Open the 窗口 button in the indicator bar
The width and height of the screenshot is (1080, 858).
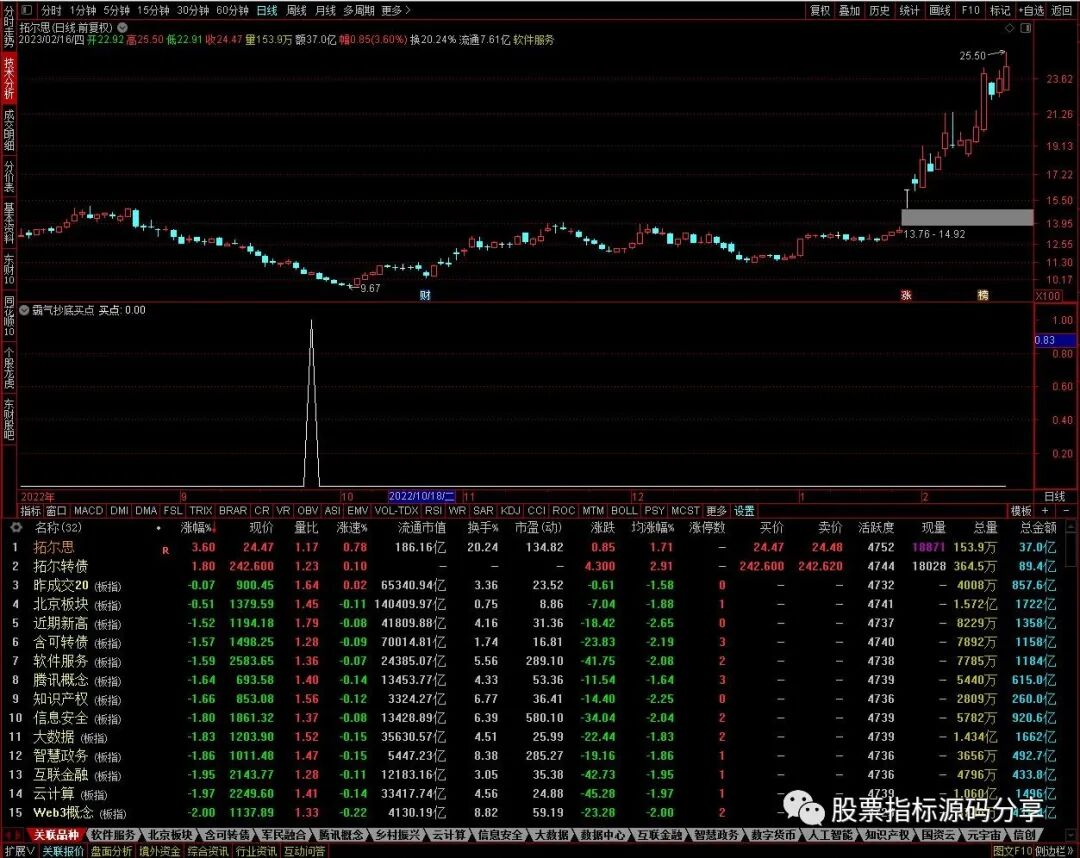click(56, 511)
